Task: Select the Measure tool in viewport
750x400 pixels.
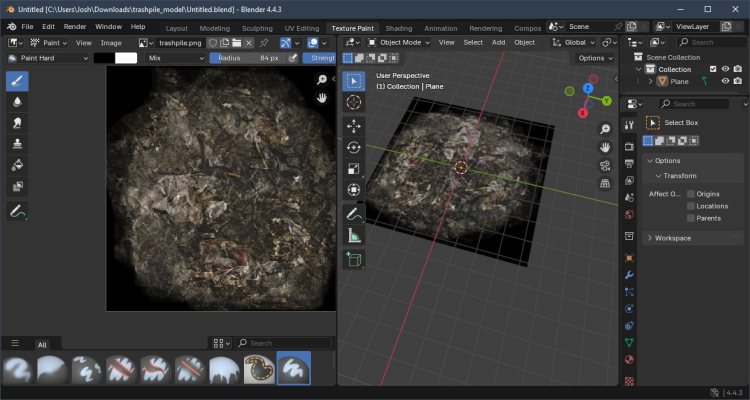Action: tap(354, 235)
